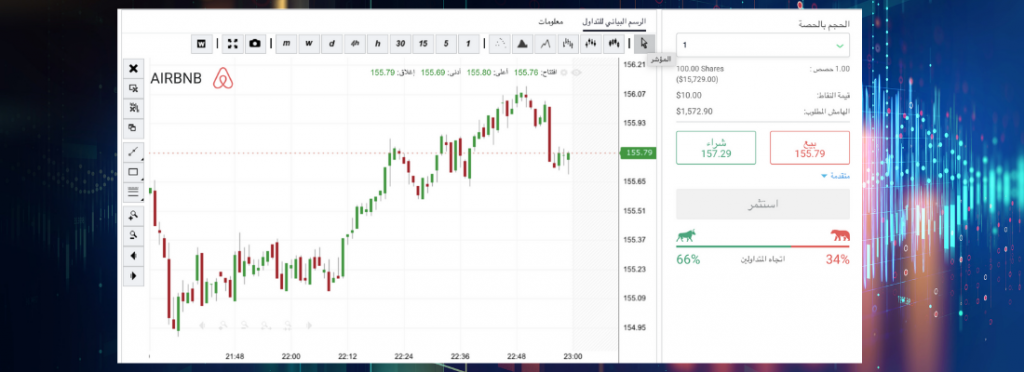The width and height of the screenshot is (1024, 372).
Task: Take a chart snapshot with camera icon
Action: coord(255,44)
